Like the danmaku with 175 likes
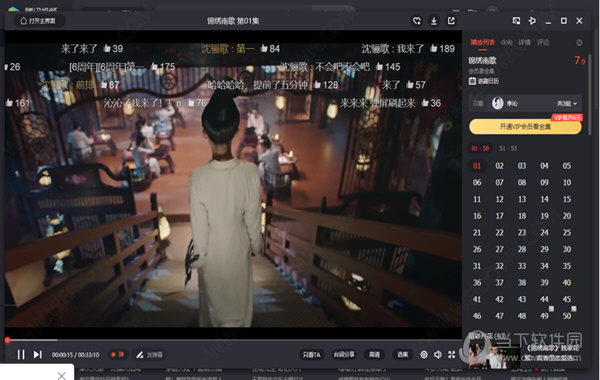600x380 pixels. 155,67
